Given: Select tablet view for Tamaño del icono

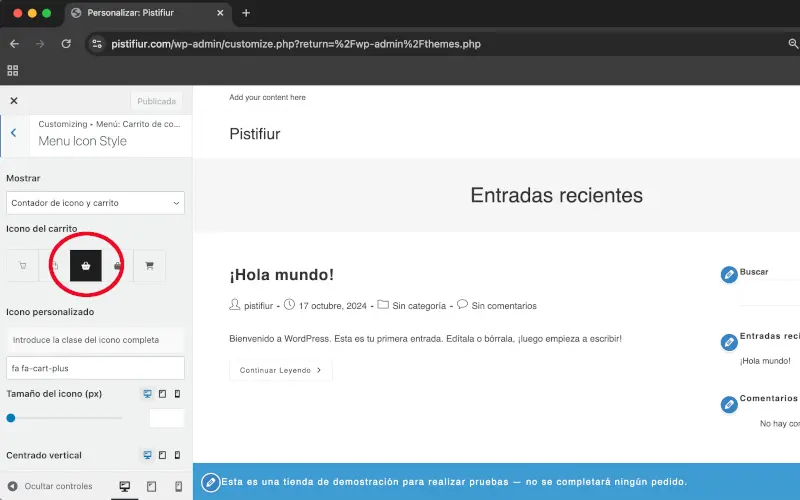Looking at the screenshot, I should coord(162,394).
